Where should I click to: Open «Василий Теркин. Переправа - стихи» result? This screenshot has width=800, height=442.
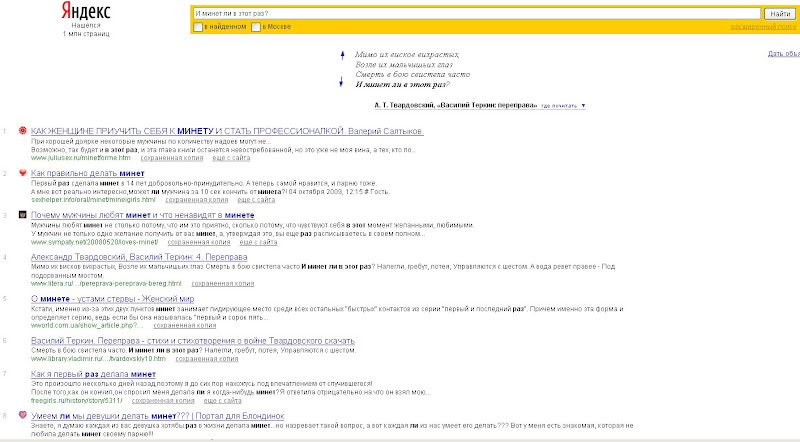tap(192, 340)
